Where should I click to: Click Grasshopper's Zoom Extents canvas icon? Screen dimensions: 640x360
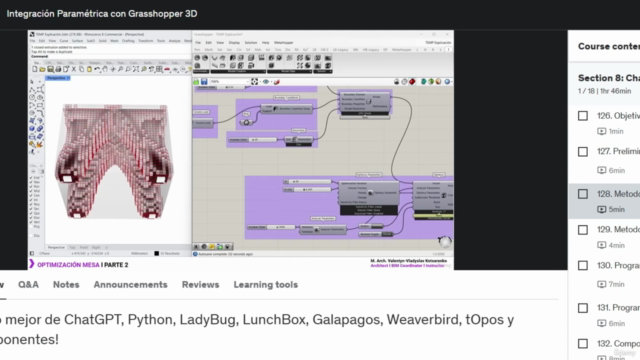click(x=254, y=82)
